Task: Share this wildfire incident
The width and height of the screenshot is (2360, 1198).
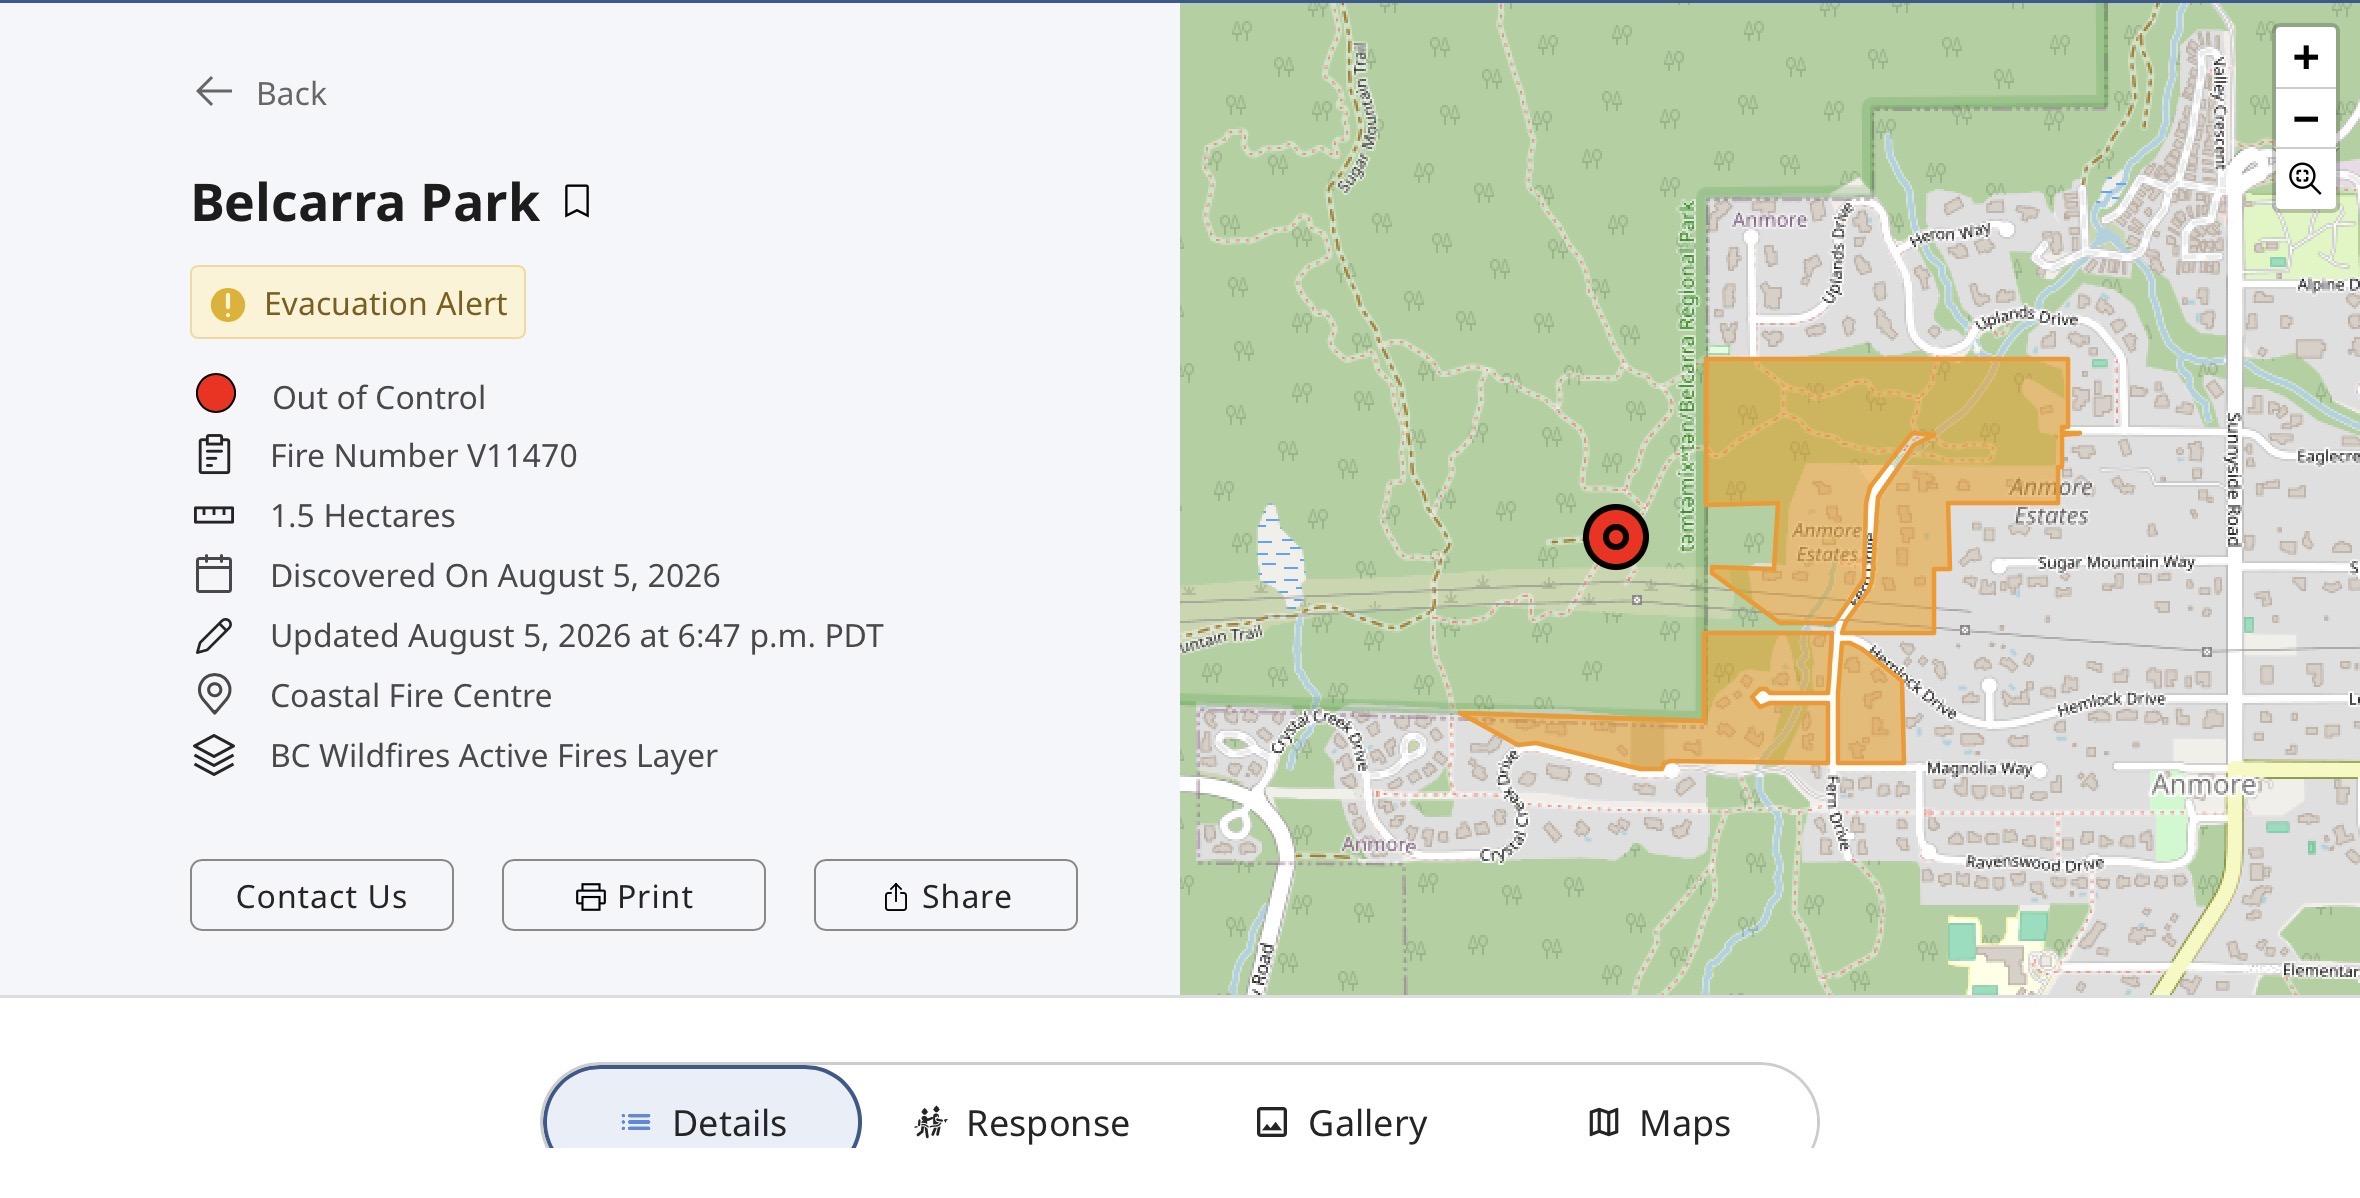Action: coord(946,895)
